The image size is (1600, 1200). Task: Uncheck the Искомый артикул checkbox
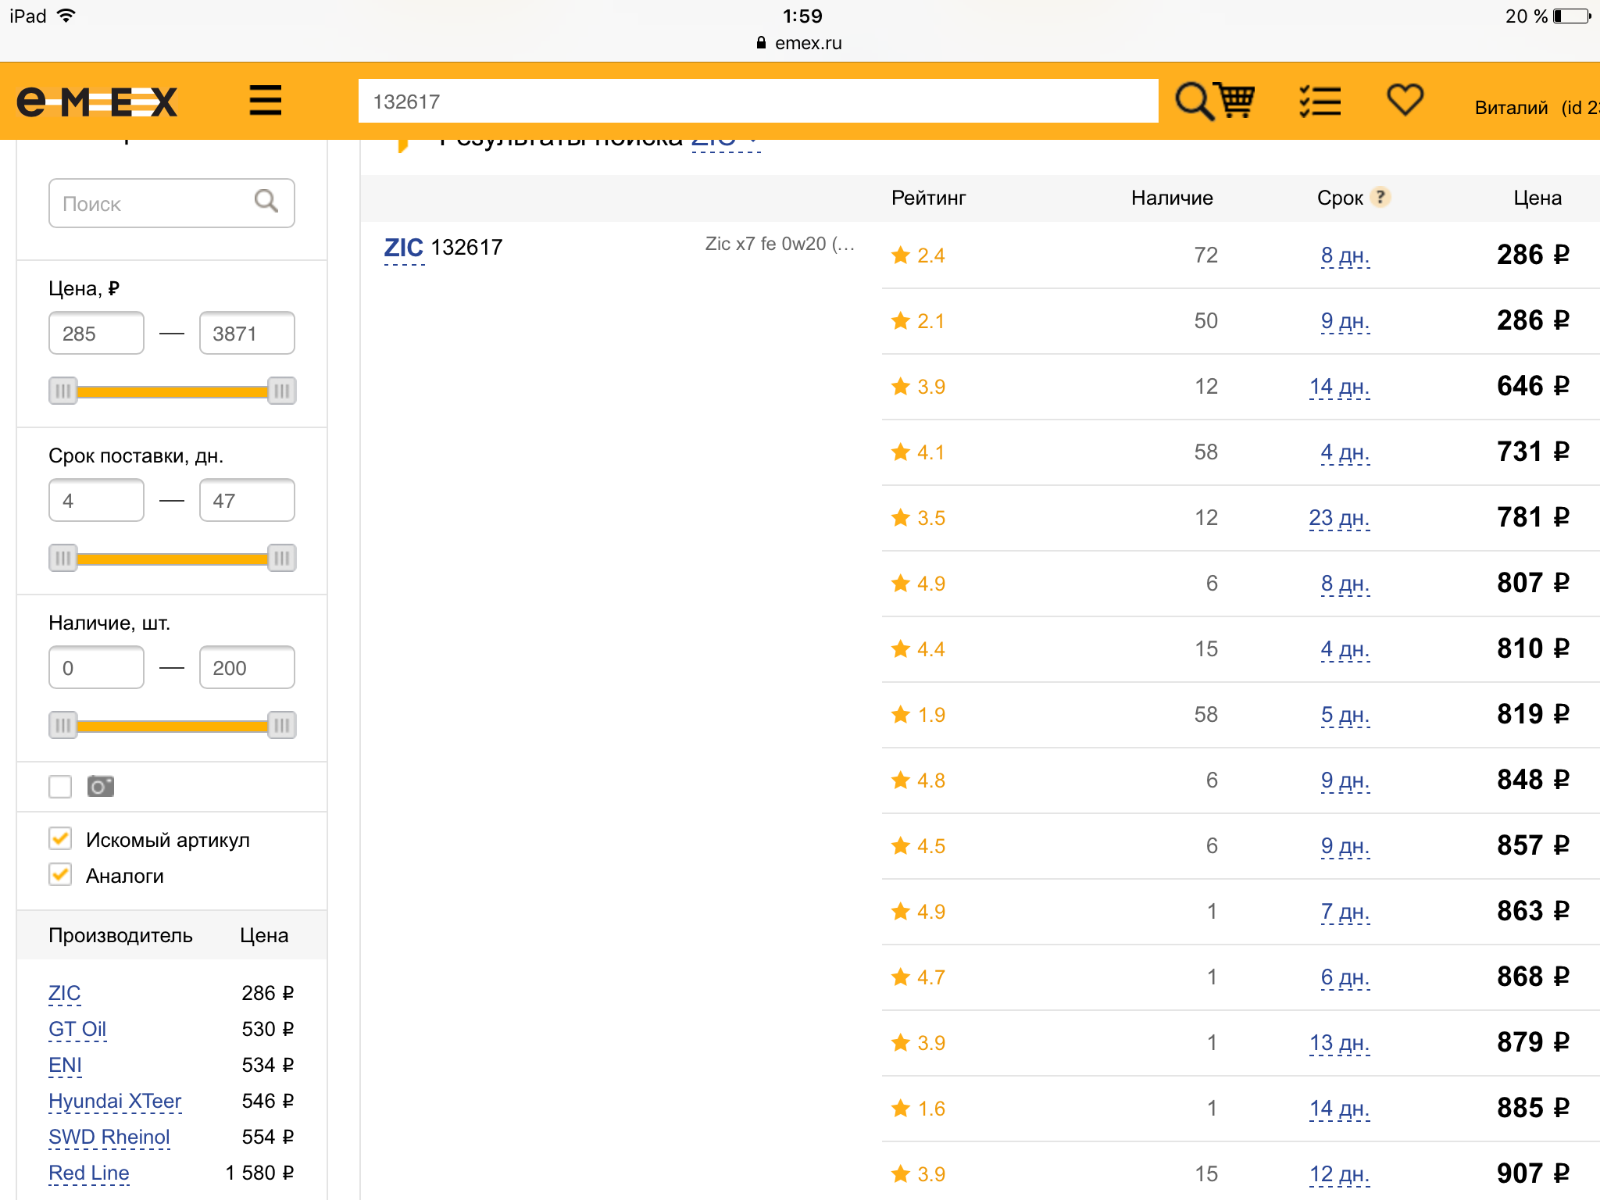coord(60,839)
